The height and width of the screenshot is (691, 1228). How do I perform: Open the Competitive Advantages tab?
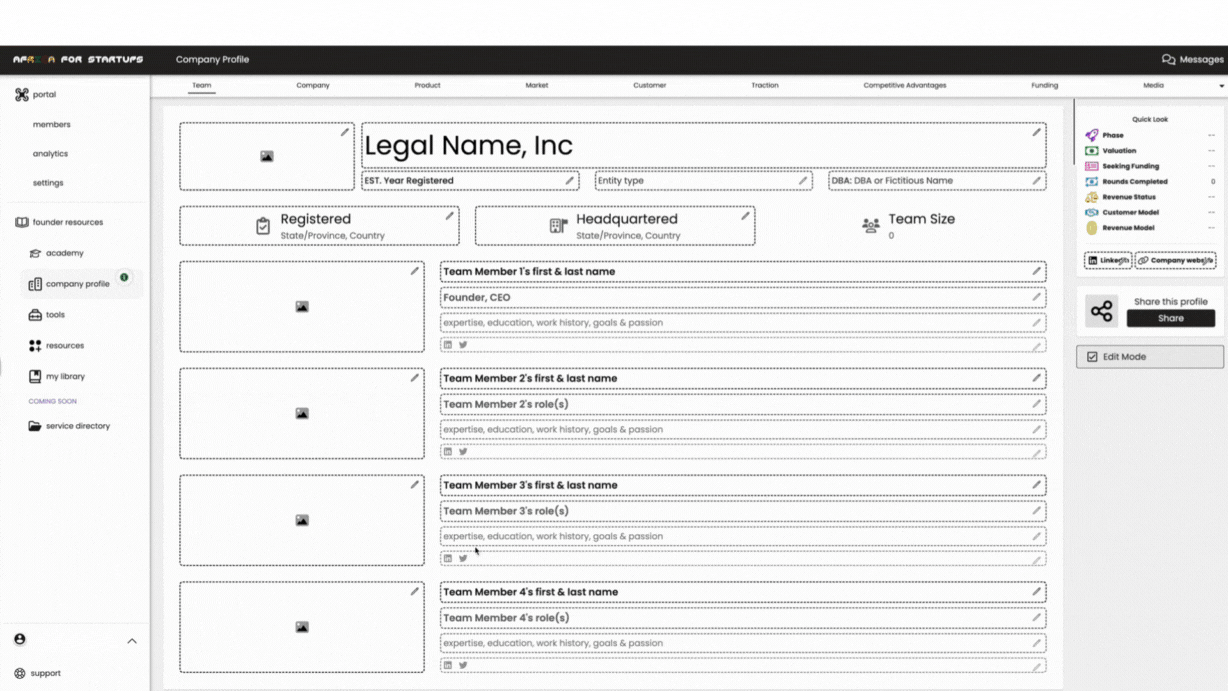pyautogui.click(x=904, y=85)
